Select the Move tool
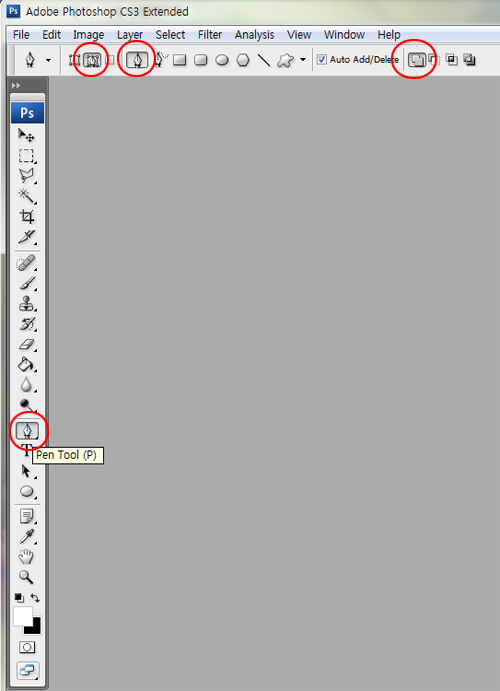500x691 pixels. pyautogui.click(x=26, y=135)
